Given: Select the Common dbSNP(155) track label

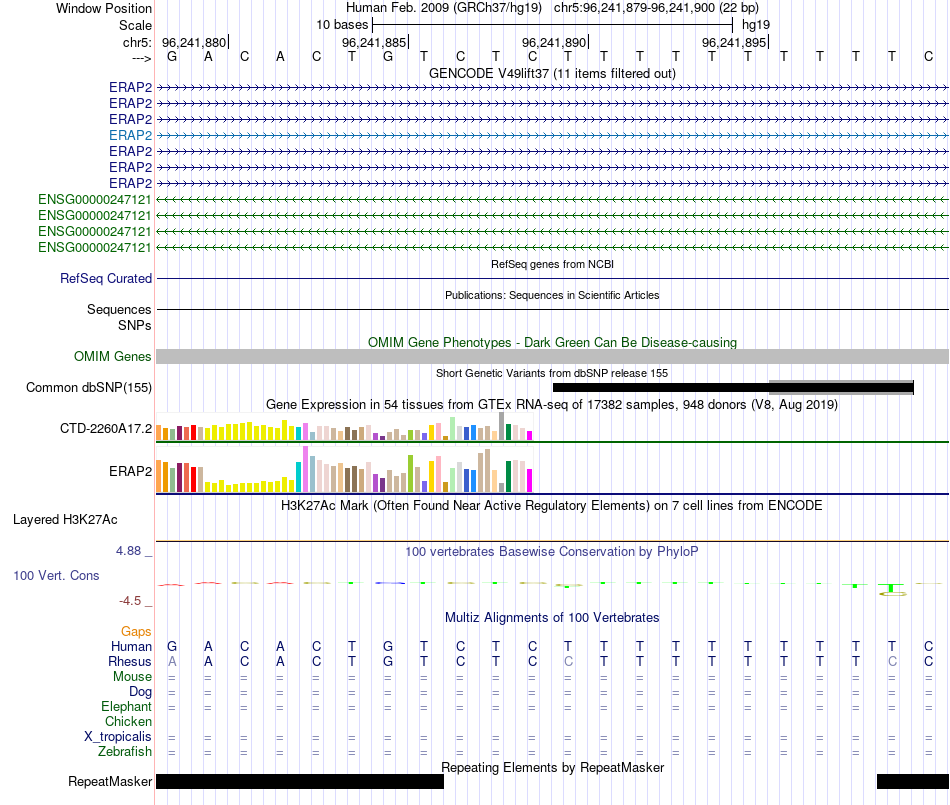Looking at the screenshot, I should [89, 388].
